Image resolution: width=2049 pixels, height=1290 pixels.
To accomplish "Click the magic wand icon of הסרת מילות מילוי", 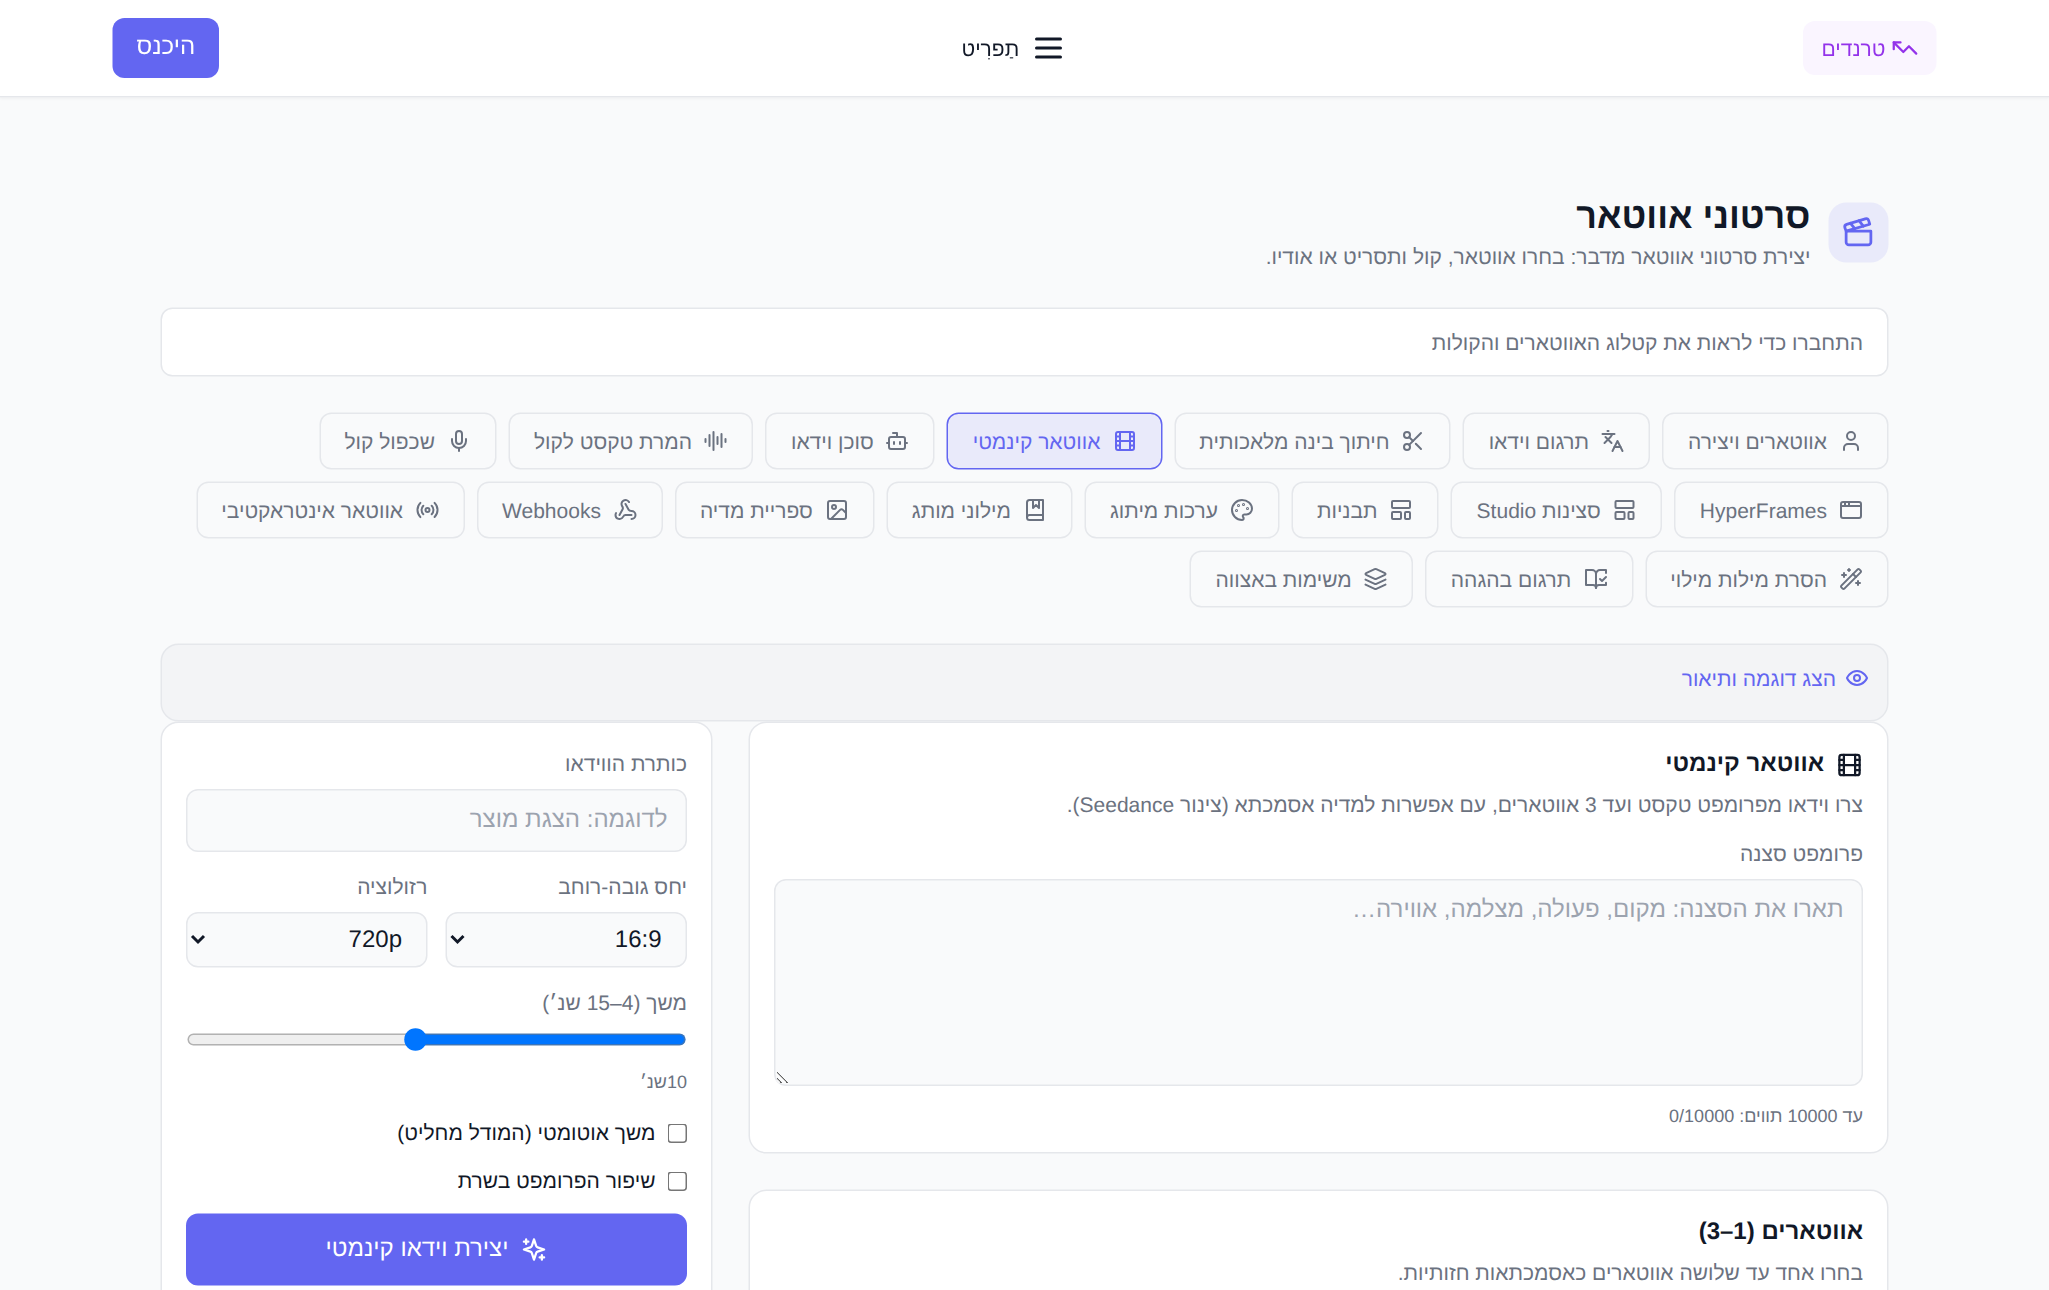I will tap(1851, 579).
